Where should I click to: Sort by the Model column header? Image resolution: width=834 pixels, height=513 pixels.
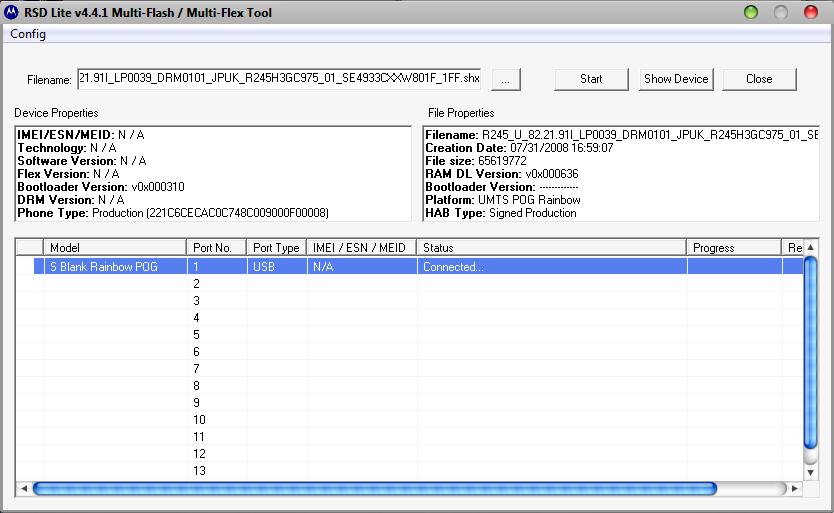[115, 247]
